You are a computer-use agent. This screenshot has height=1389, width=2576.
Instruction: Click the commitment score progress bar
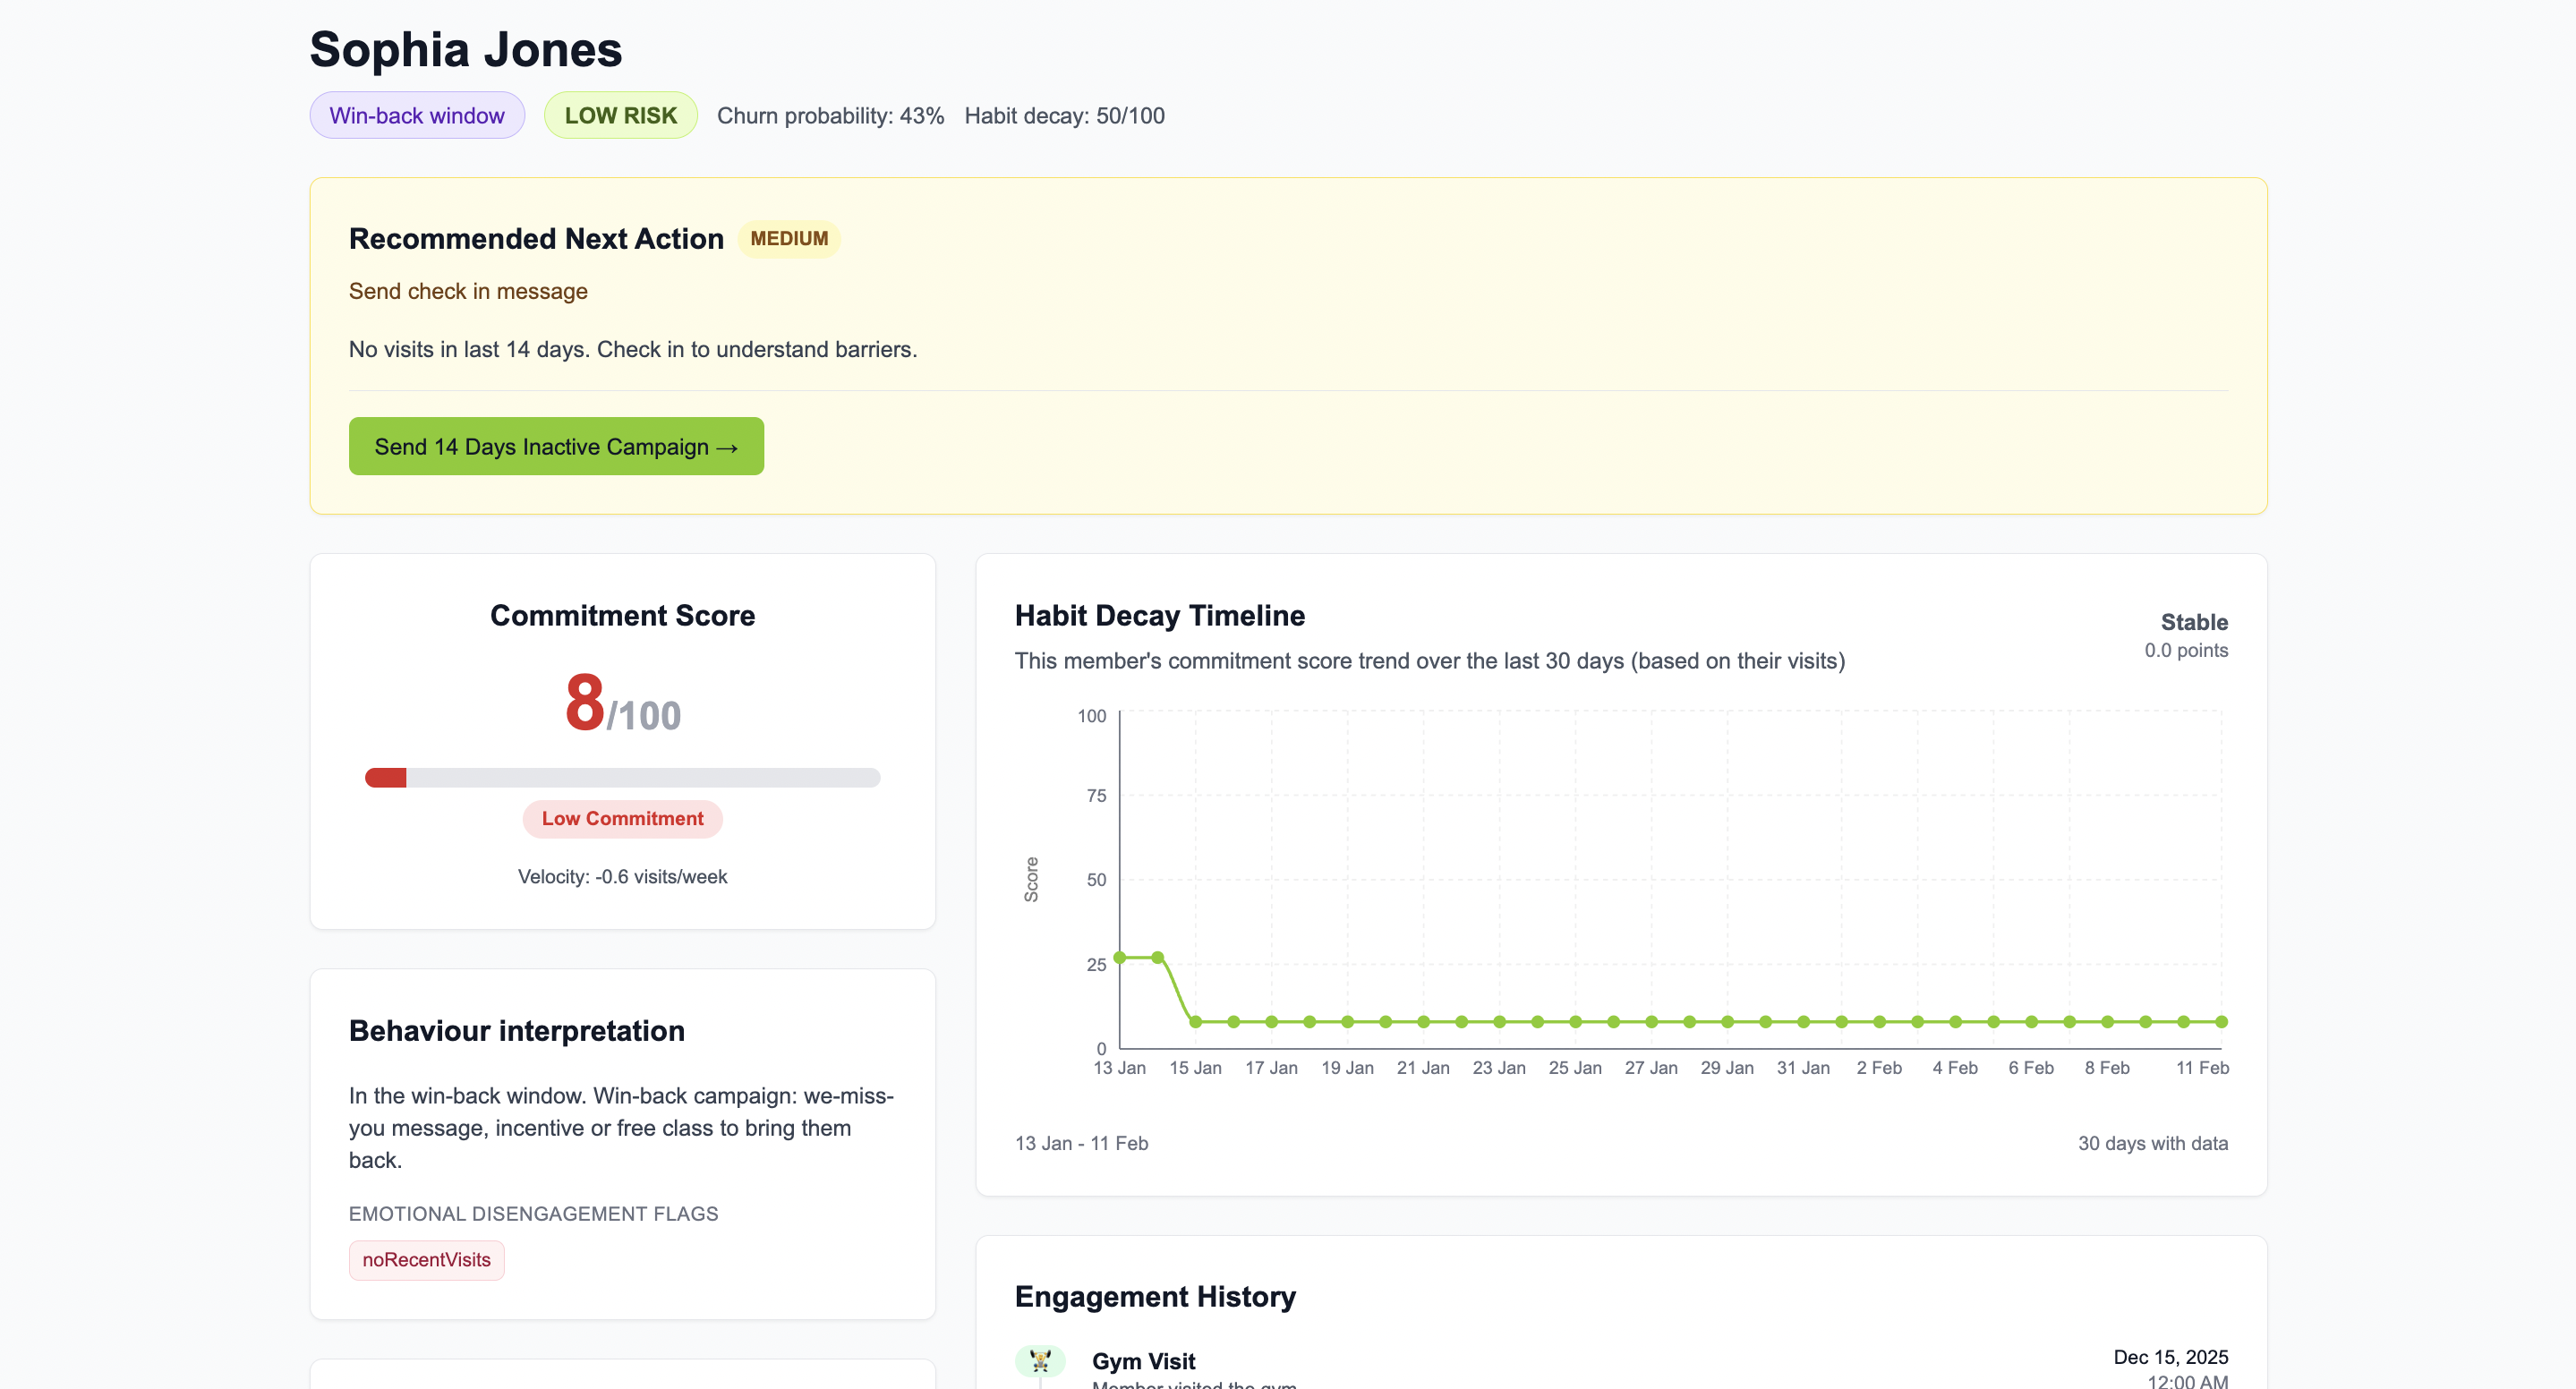coord(622,777)
